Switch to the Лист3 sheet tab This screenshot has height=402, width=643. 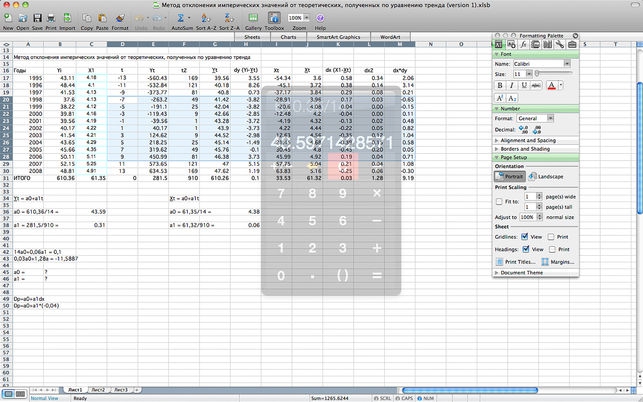tap(121, 390)
